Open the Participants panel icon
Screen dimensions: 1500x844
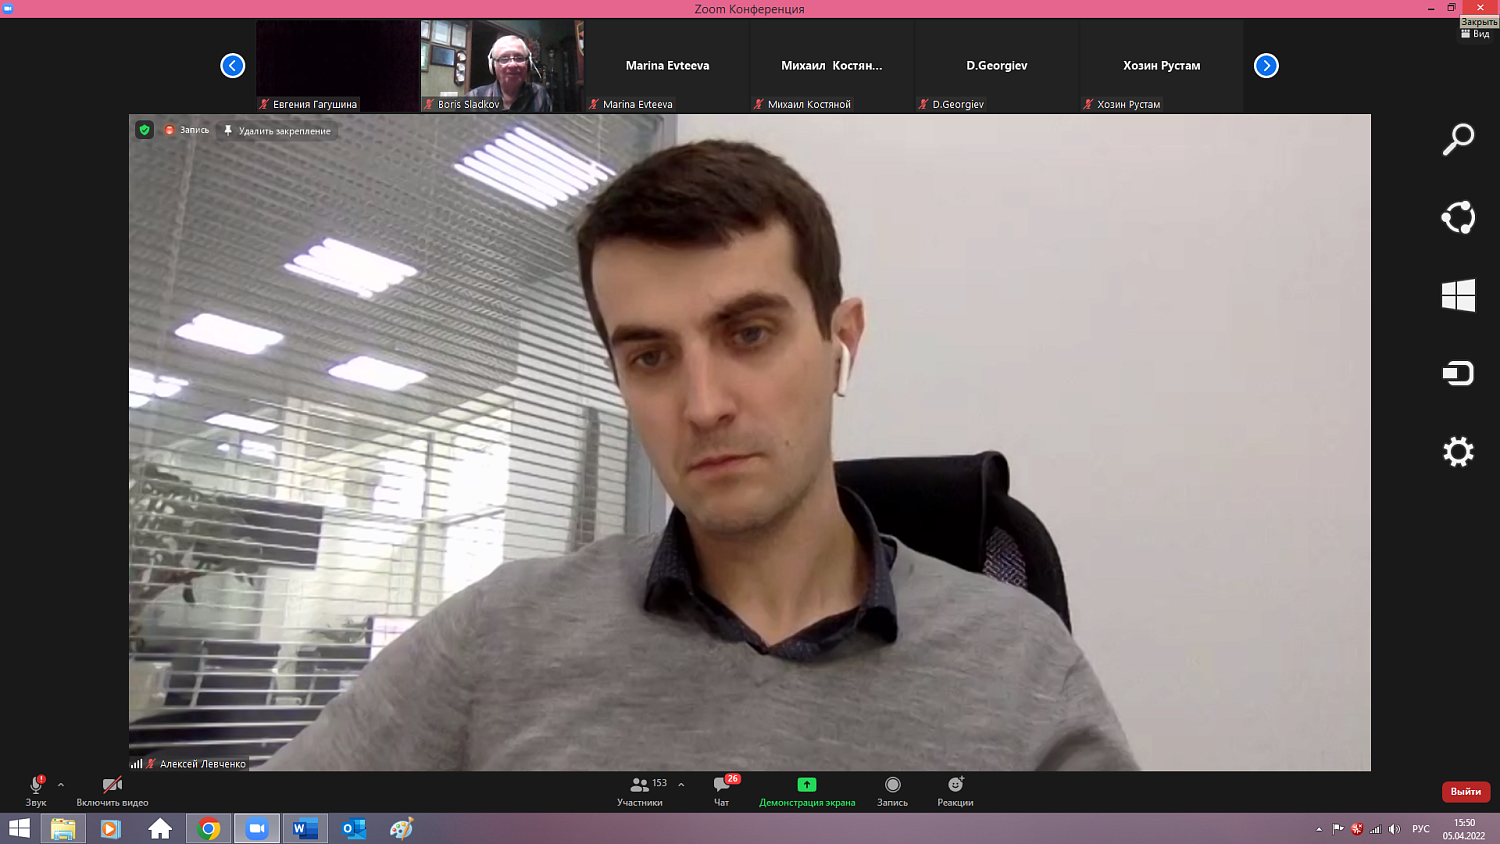point(640,785)
